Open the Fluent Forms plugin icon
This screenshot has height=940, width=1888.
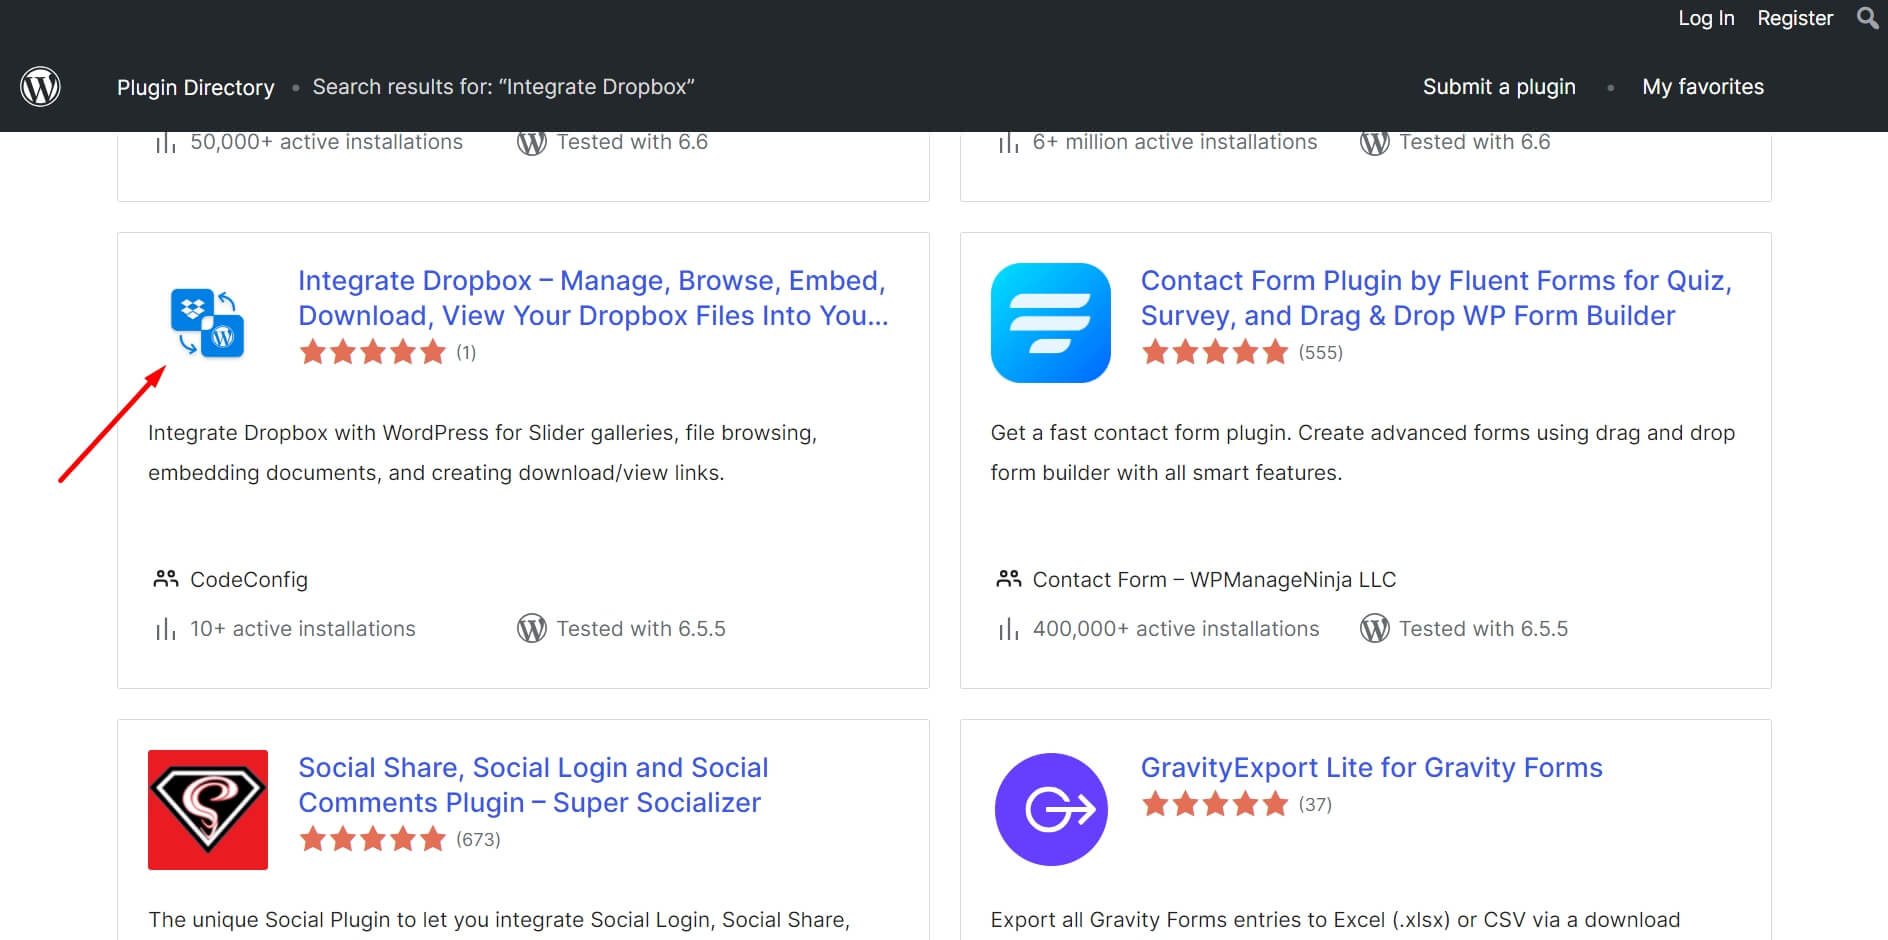tap(1051, 323)
